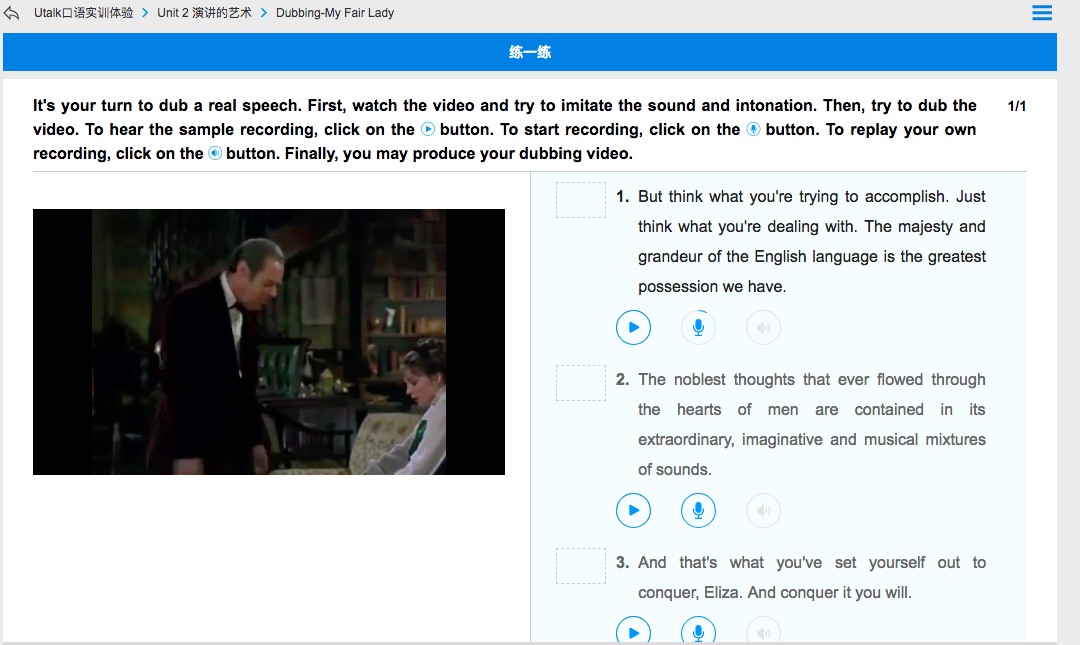Play sample recording for sentence 2

(633, 510)
